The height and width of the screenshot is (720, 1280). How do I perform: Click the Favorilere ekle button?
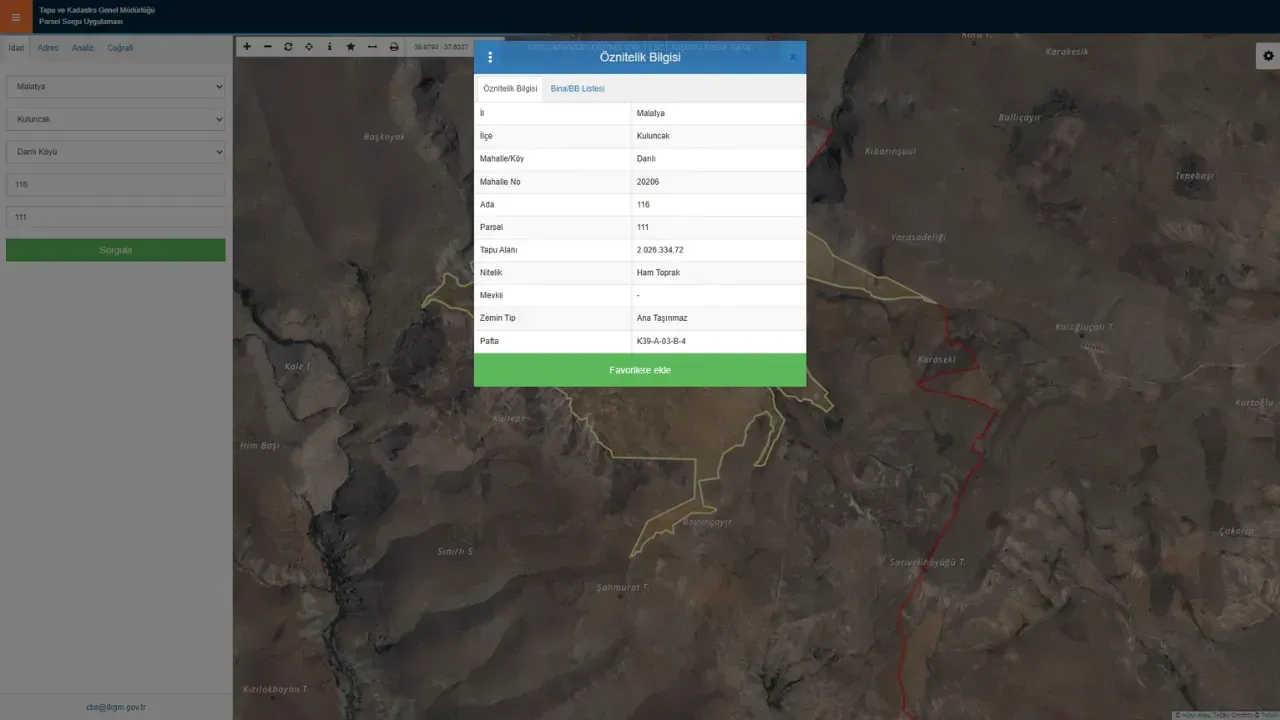639,370
